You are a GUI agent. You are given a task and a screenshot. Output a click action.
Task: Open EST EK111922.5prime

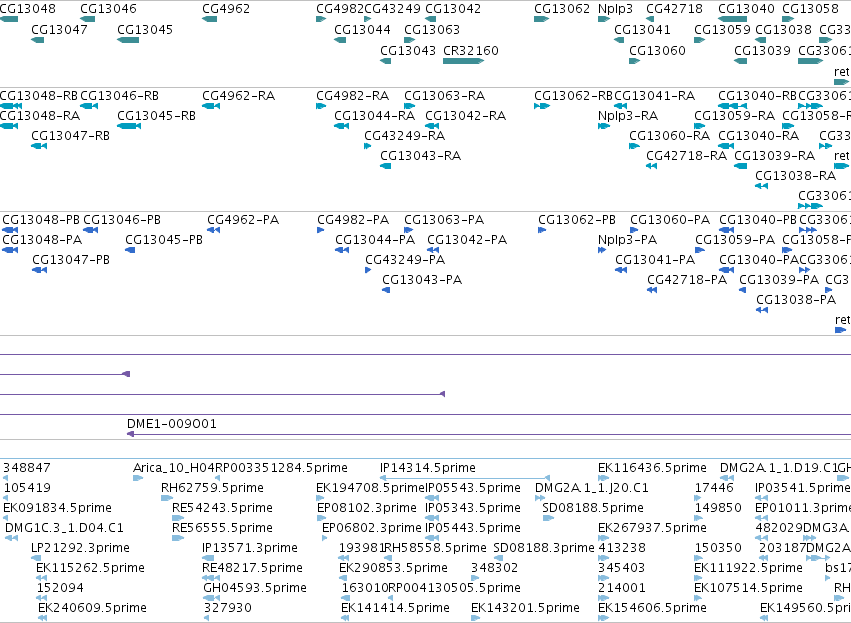[x=748, y=568]
